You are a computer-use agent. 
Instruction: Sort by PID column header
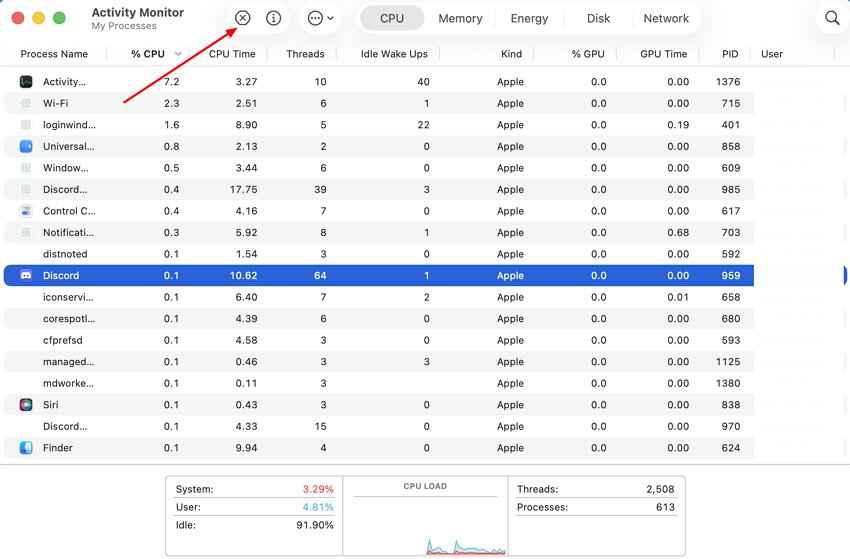pos(730,54)
